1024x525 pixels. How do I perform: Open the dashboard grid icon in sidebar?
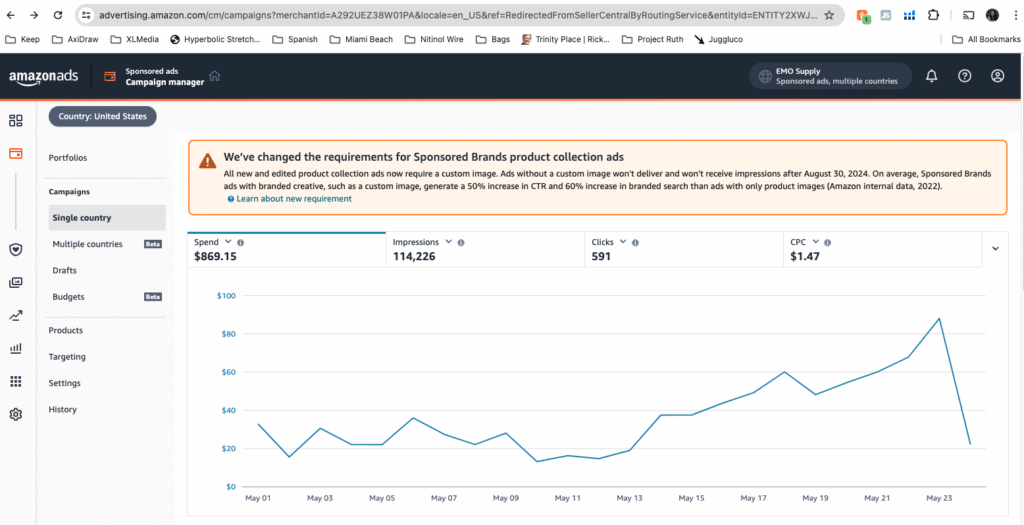point(16,121)
